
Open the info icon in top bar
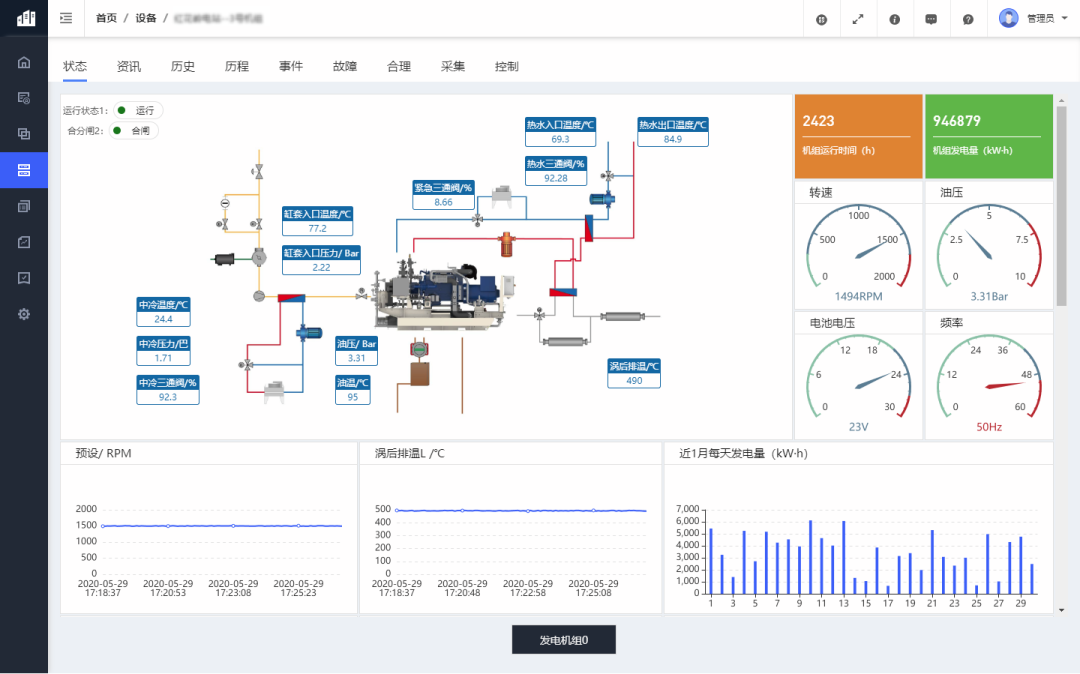click(x=894, y=19)
